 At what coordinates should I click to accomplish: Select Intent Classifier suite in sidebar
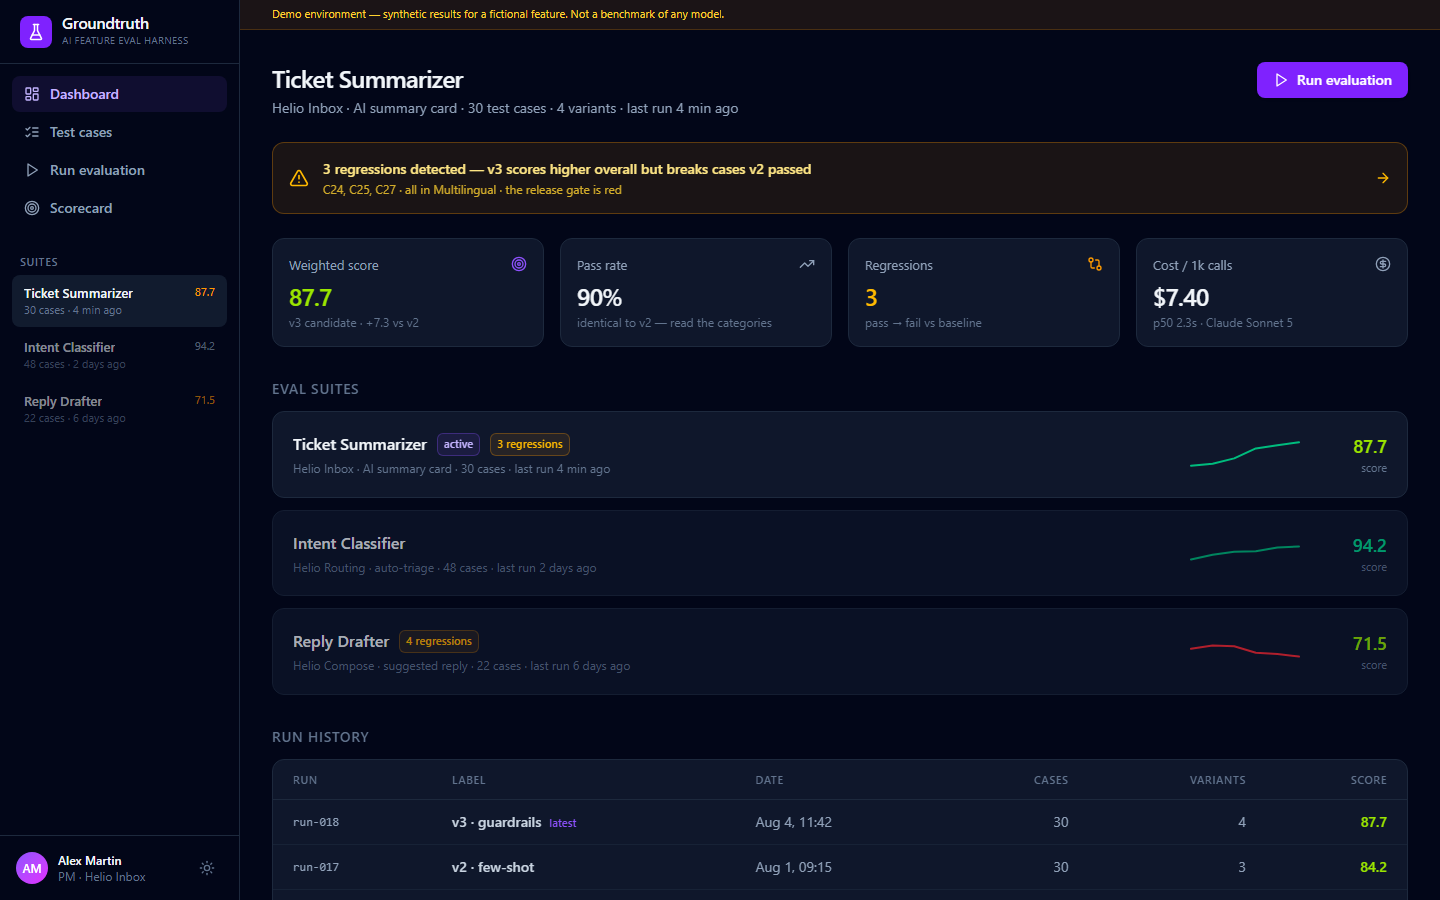[x=120, y=355]
